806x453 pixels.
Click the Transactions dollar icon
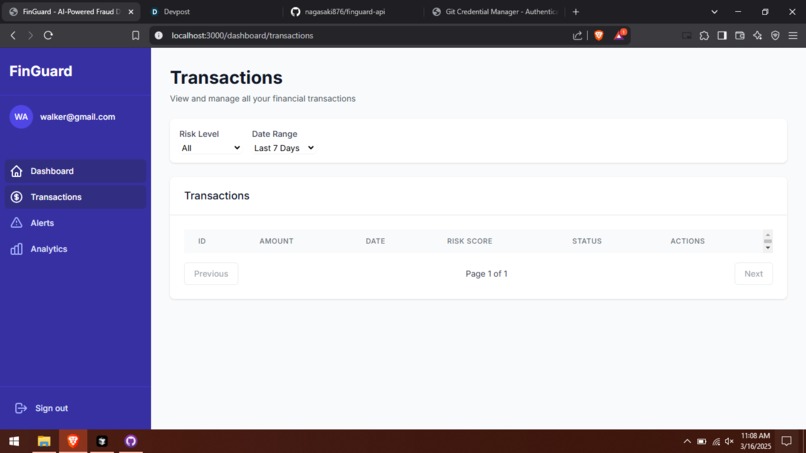(x=16, y=197)
